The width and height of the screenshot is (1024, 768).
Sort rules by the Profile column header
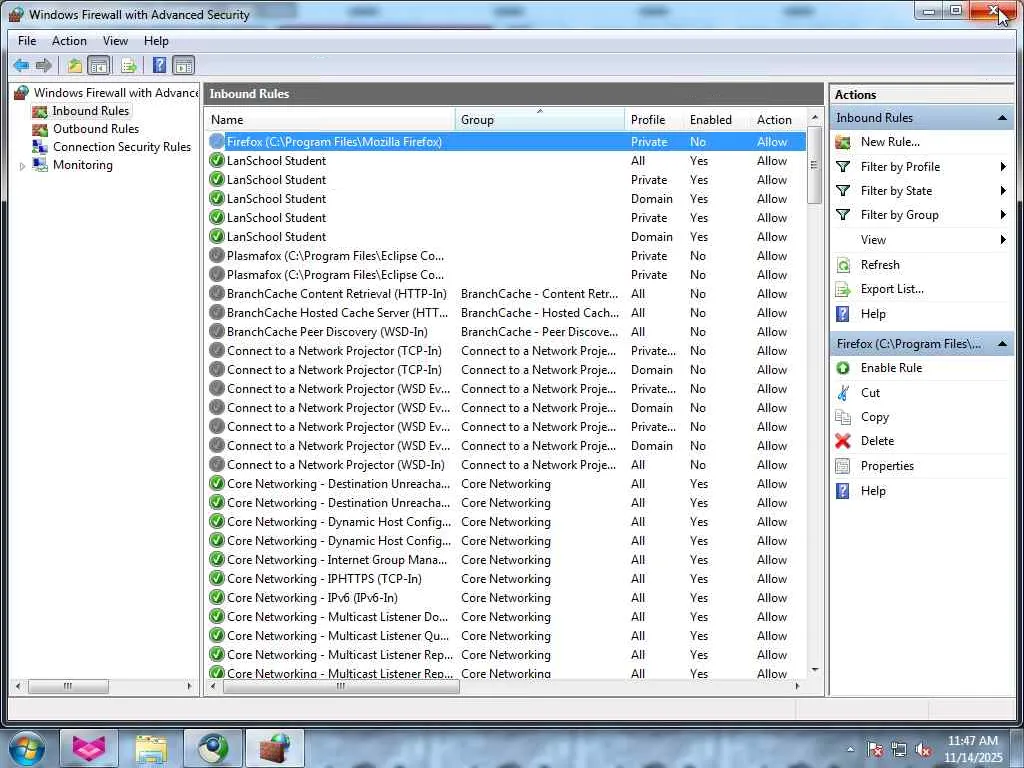(x=654, y=120)
